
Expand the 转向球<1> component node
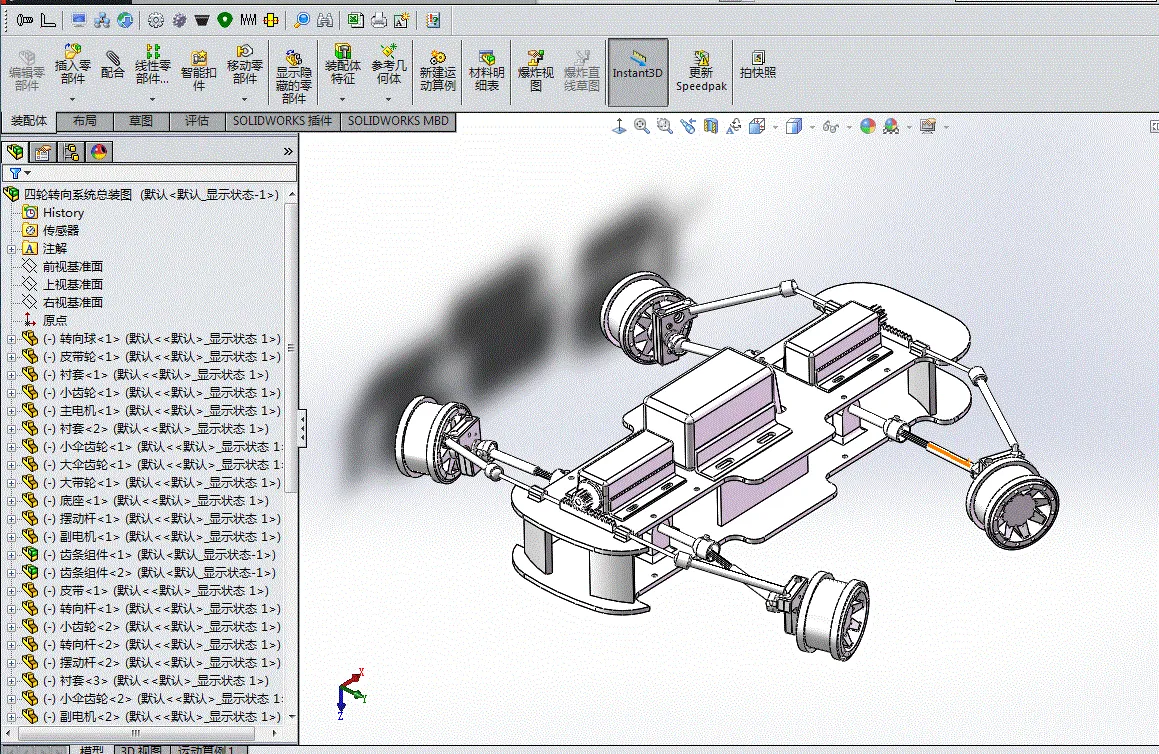point(11,339)
